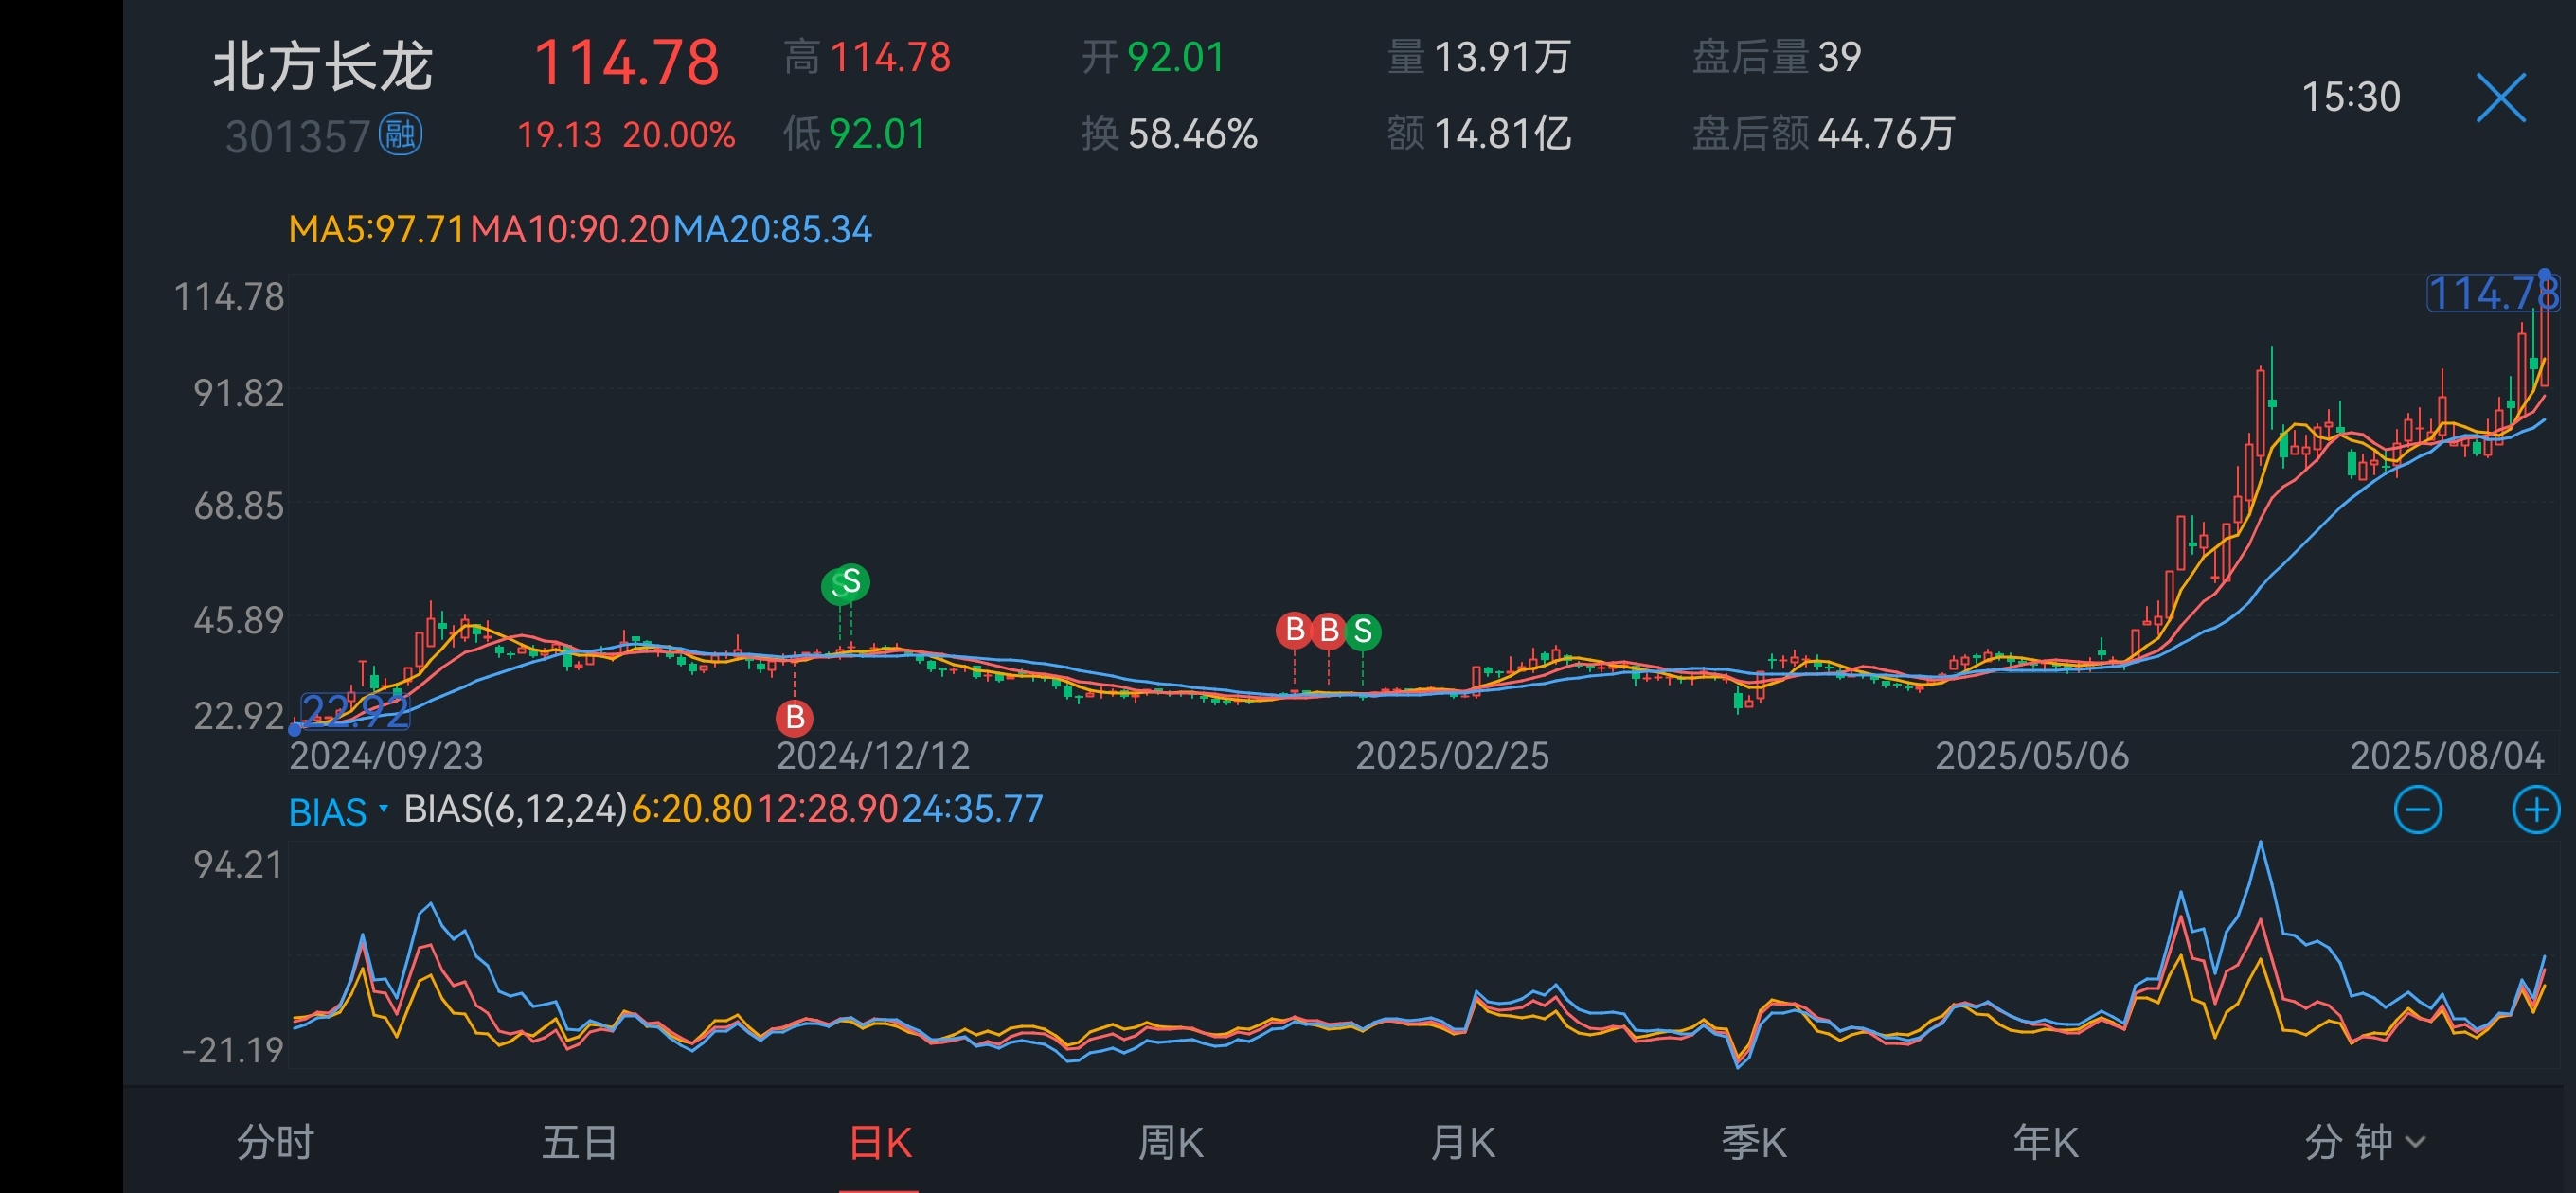This screenshot has height=1193, width=2576.
Task: Tap the red B marker below 2024/12 candles
Action: 795,717
